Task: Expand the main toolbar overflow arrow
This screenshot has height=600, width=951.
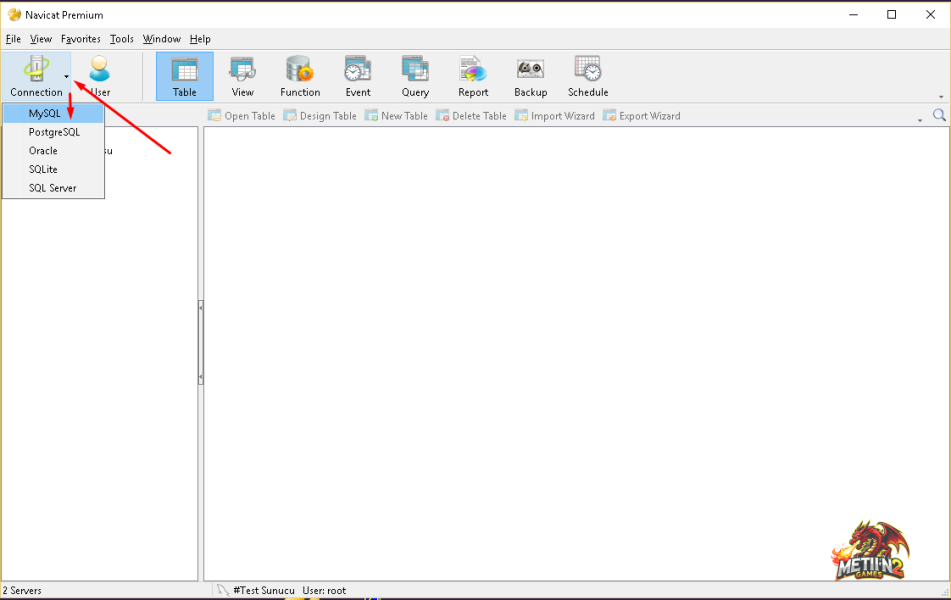Action: click(x=941, y=96)
